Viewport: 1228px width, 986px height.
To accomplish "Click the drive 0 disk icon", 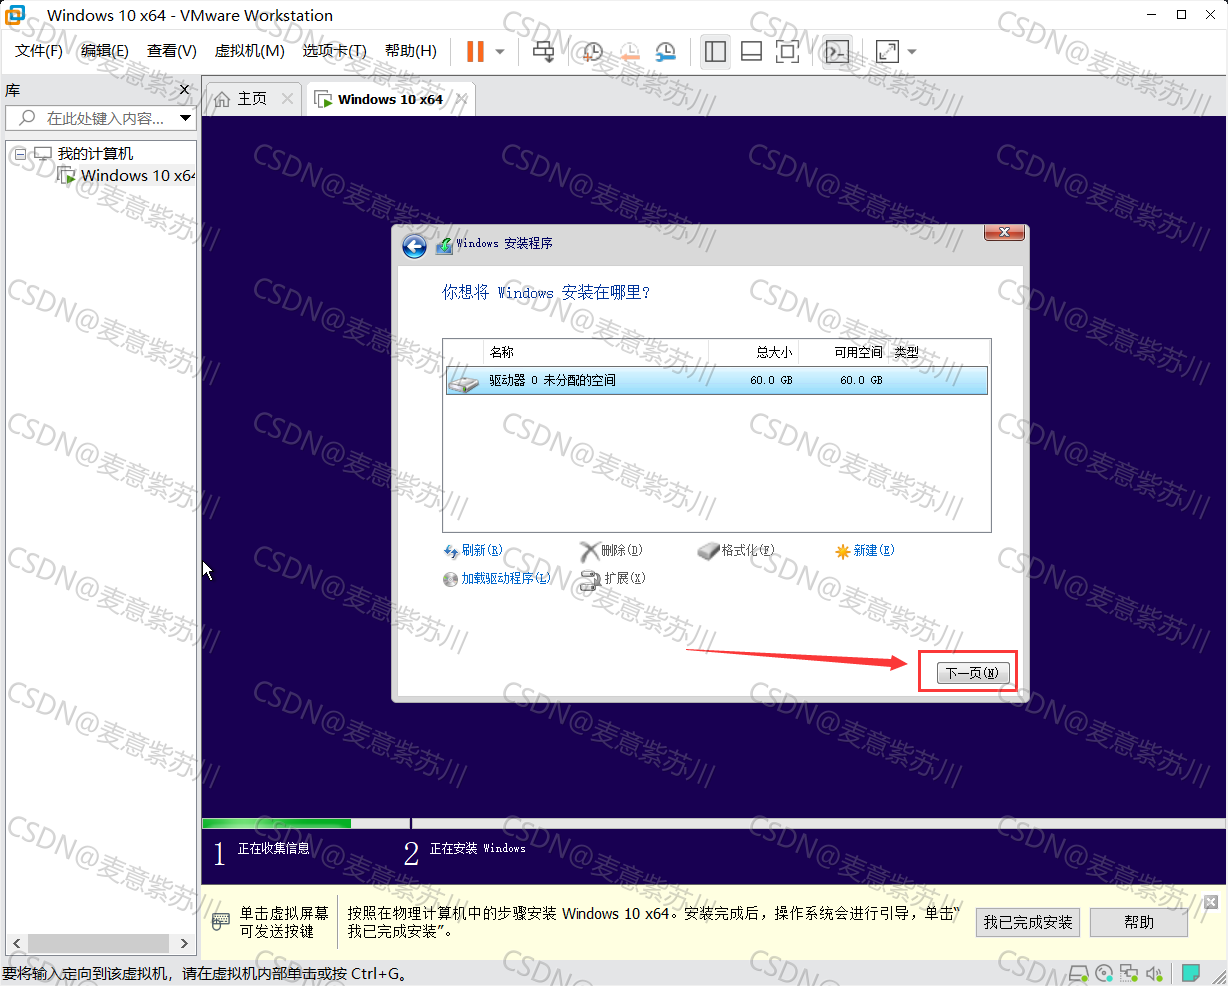I will pos(464,381).
